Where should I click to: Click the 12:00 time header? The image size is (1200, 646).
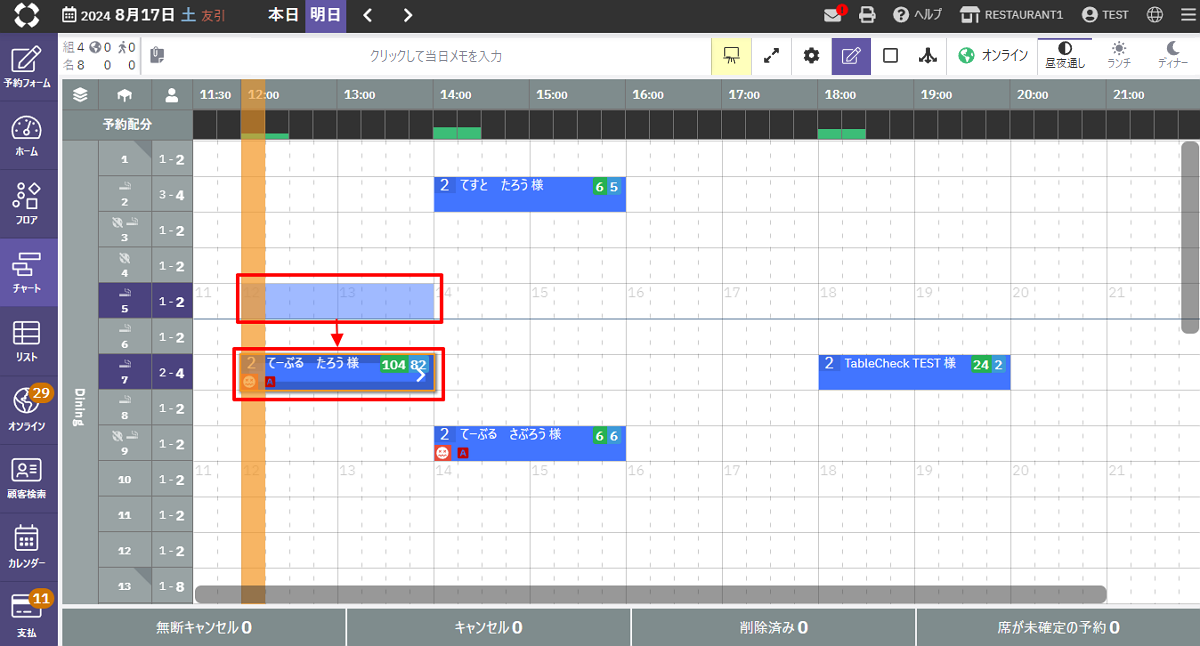262,95
